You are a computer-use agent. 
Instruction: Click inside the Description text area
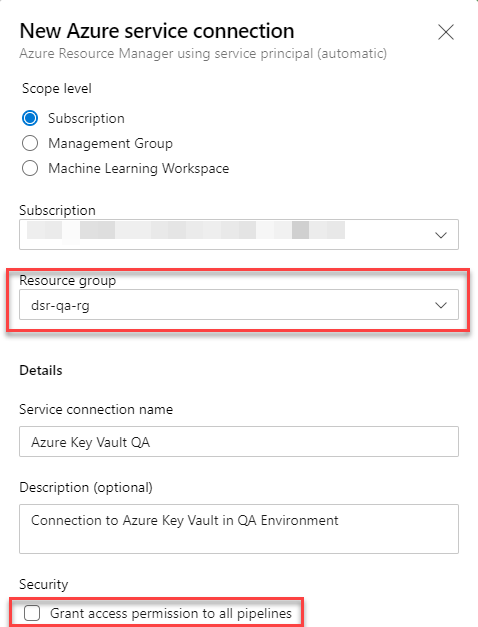[239, 529]
